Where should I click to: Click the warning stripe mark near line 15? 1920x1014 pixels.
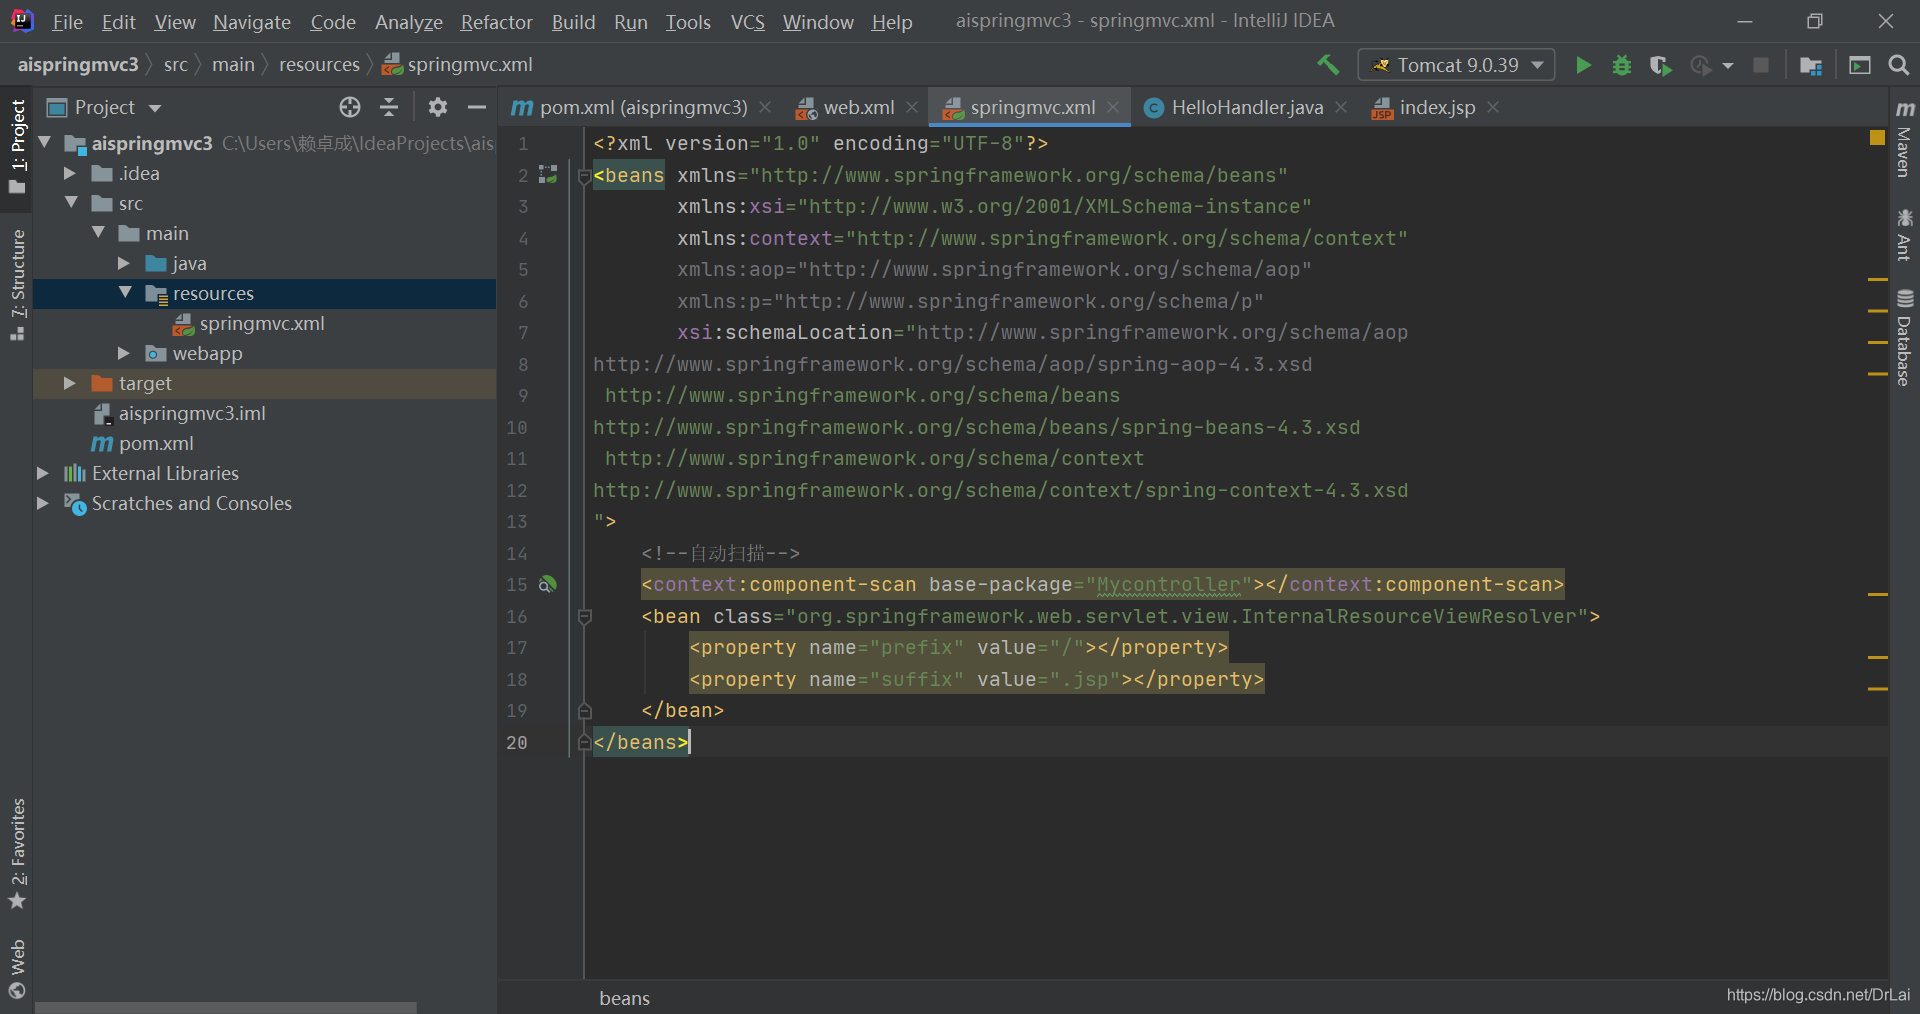click(x=1877, y=594)
